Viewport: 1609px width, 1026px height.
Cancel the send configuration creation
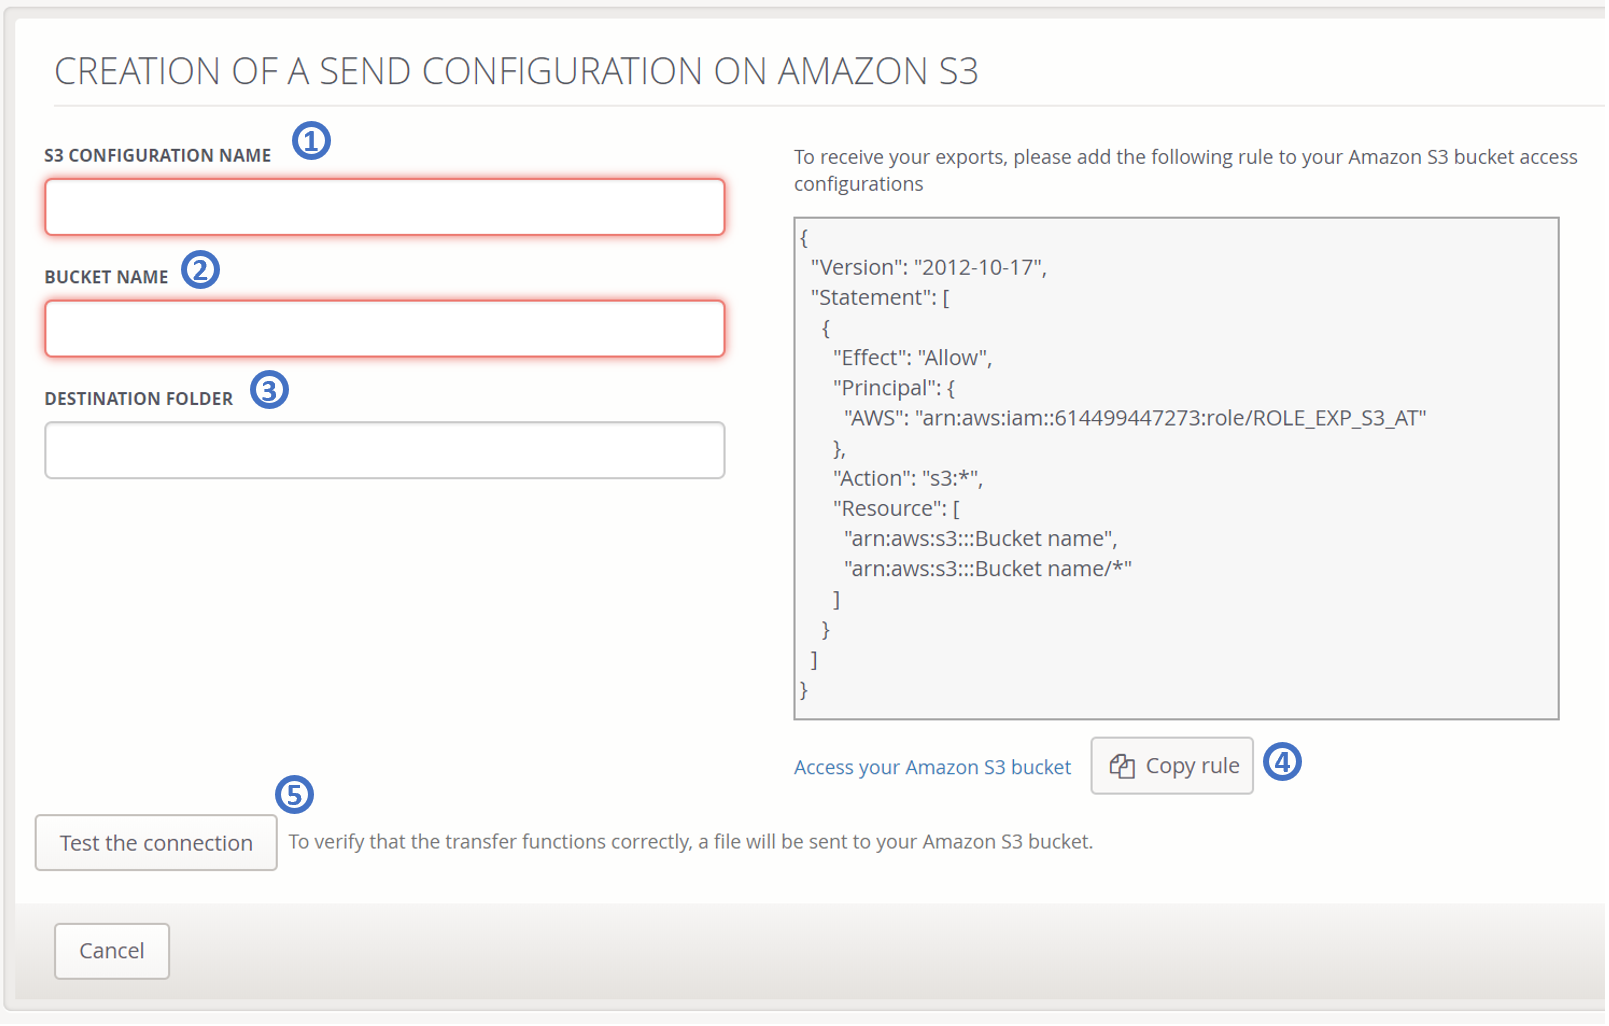tap(112, 952)
